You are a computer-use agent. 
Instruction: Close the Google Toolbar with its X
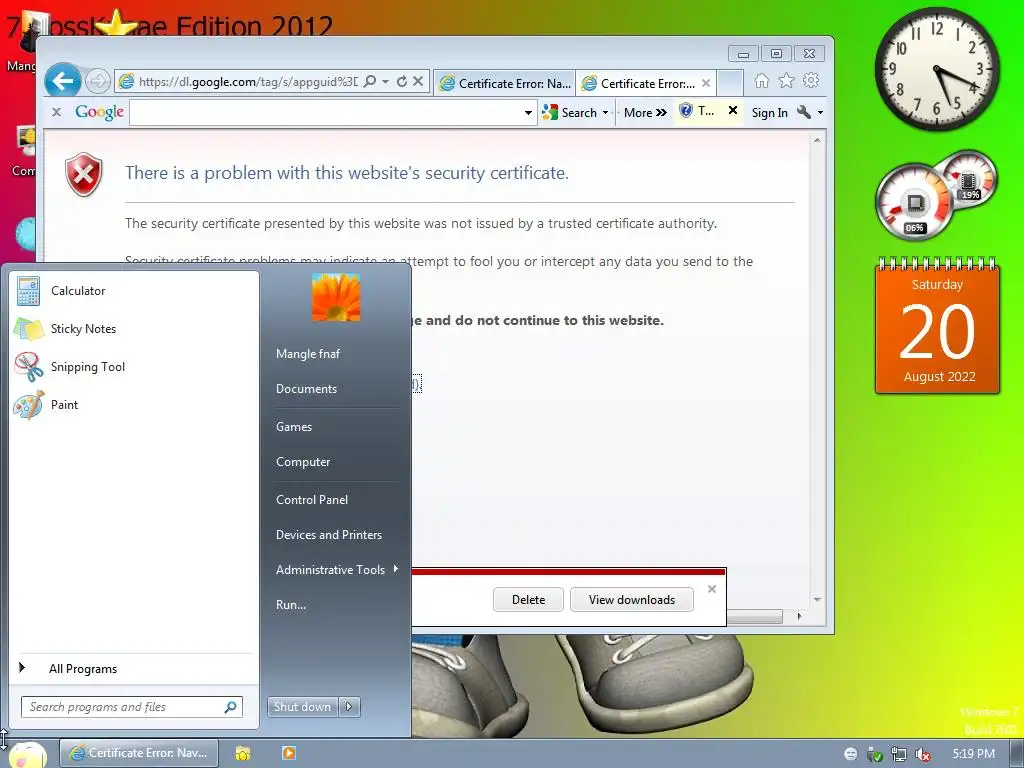pyautogui.click(x=57, y=112)
